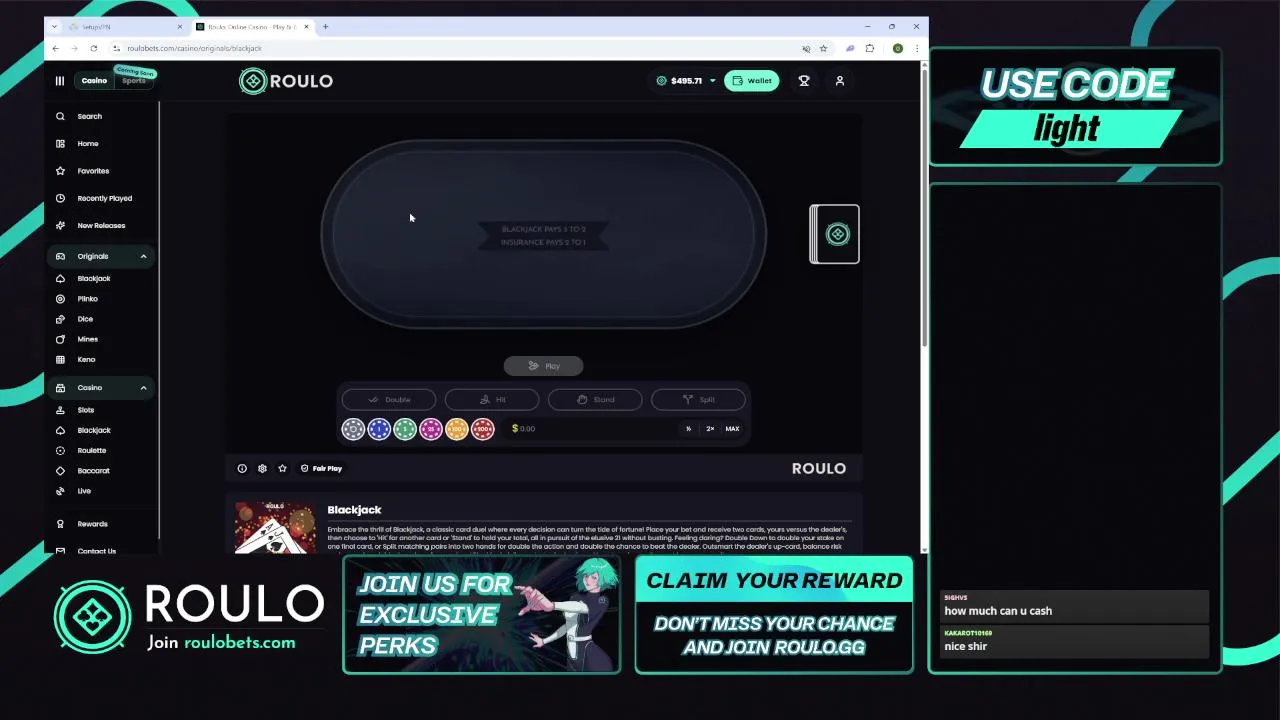Open the sidebar menu hamburger icon
Image resolution: width=1280 pixels, height=720 pixels.
tap(59, 81)
